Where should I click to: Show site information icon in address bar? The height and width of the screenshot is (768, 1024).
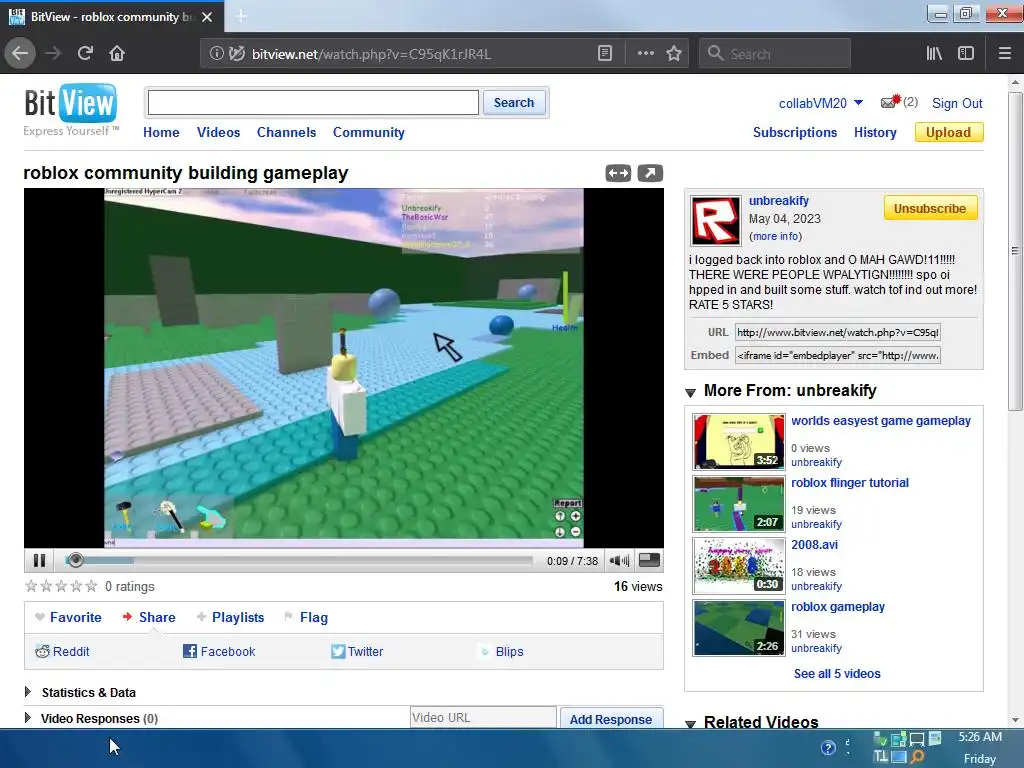pyautogui.click(x=216, y=54)
